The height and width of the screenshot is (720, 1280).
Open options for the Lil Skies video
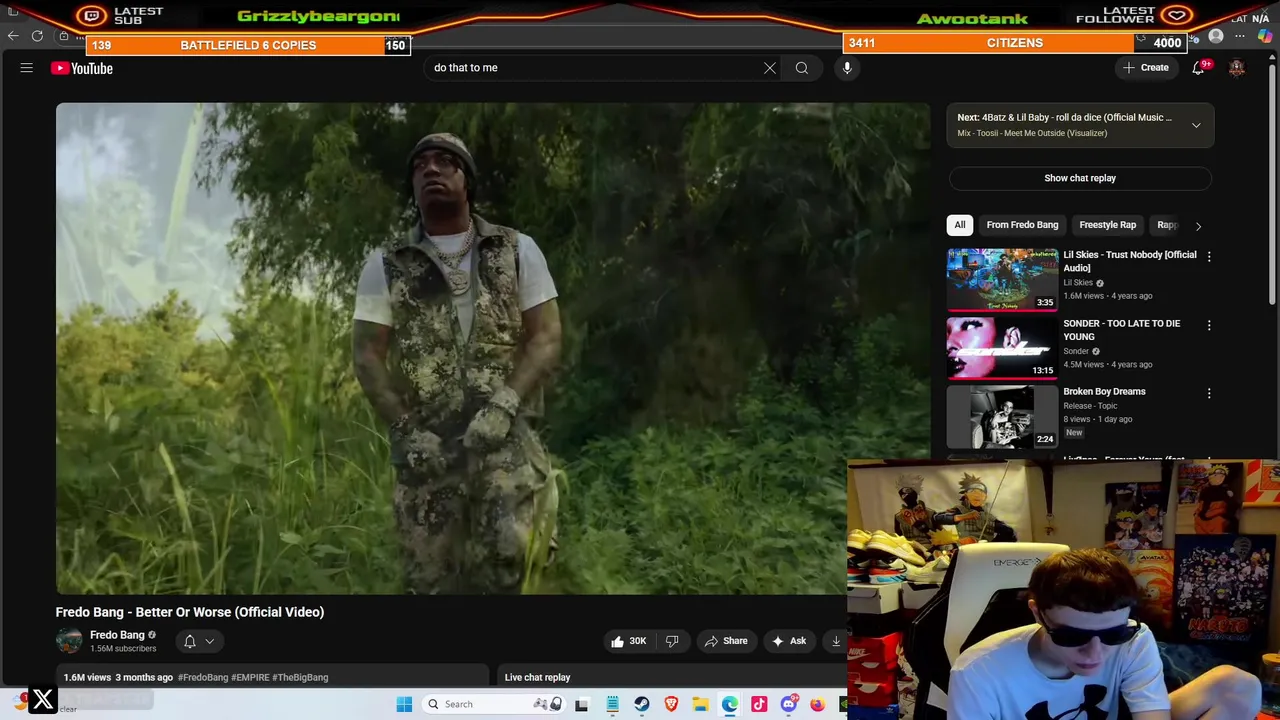(1209, 257)
